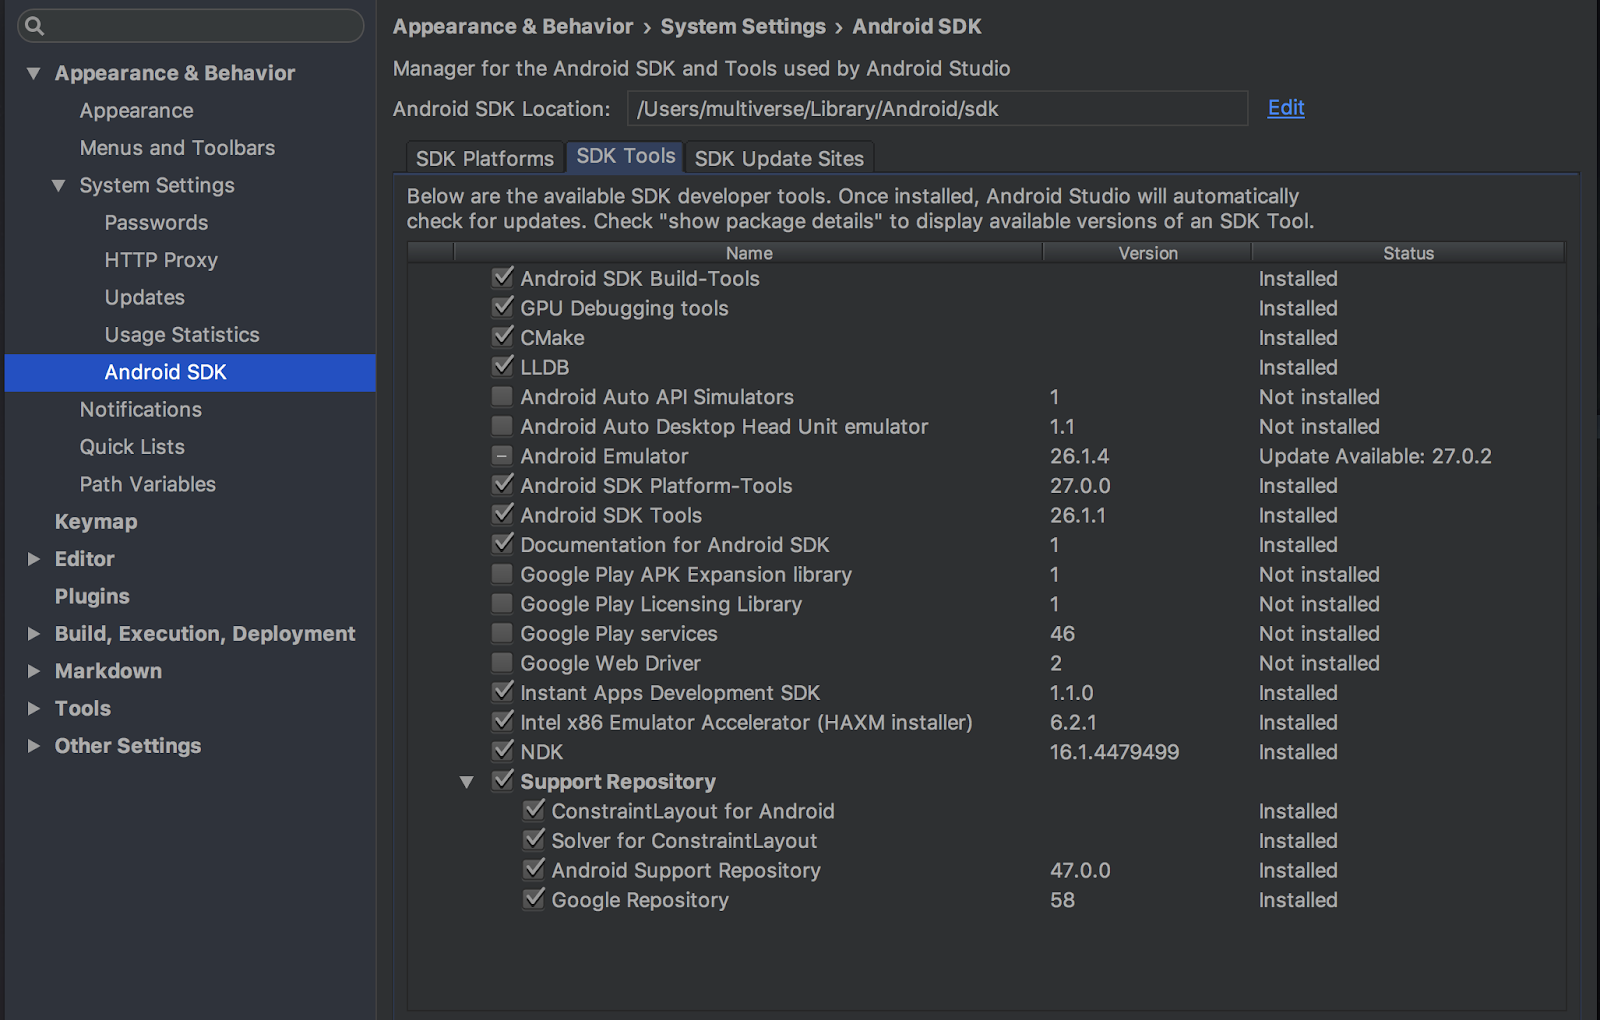Click the search magnifier icon
Viewport: 1600px width, 1020px height.
coord(35,26)
